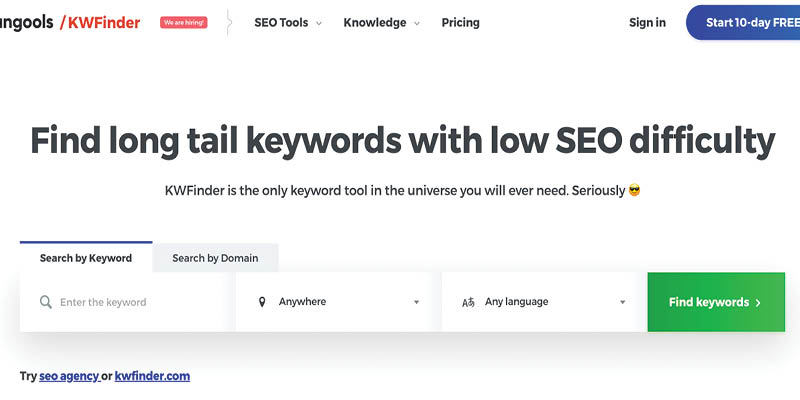Click the KWFinder logo

[x=100, y=22]
